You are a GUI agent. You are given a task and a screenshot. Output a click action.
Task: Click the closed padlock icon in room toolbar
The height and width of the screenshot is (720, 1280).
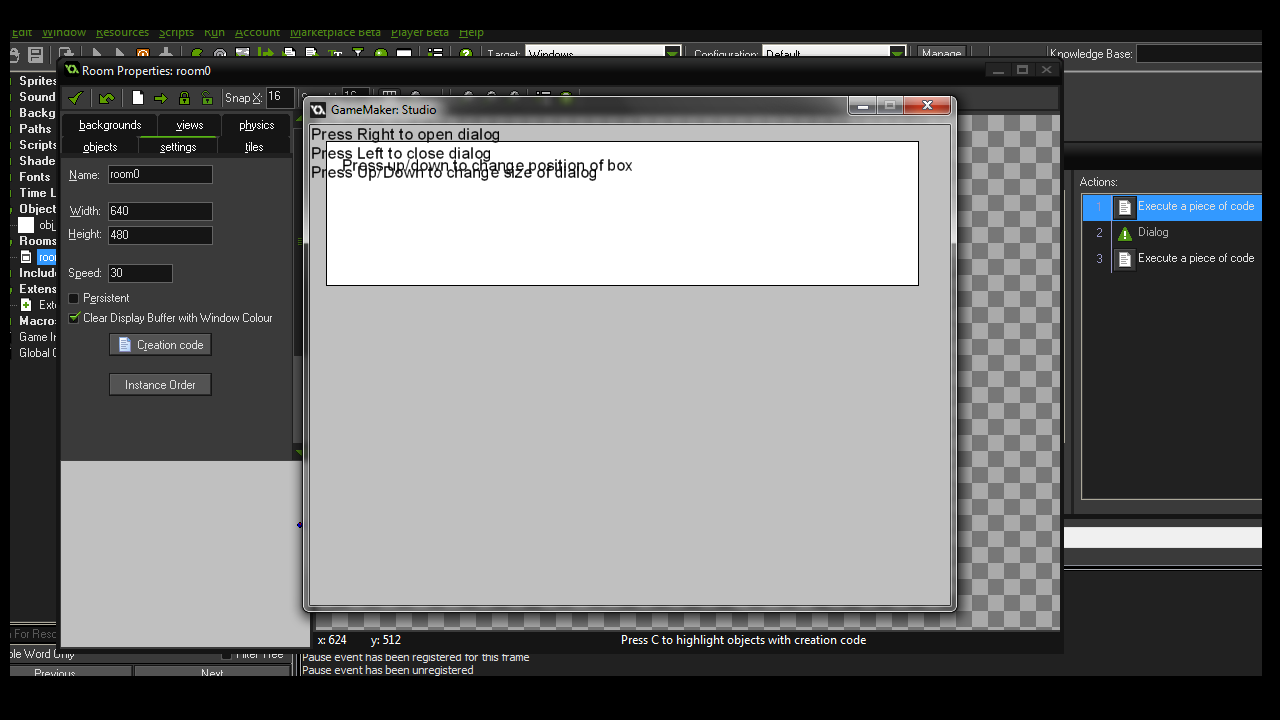point(184,97)
